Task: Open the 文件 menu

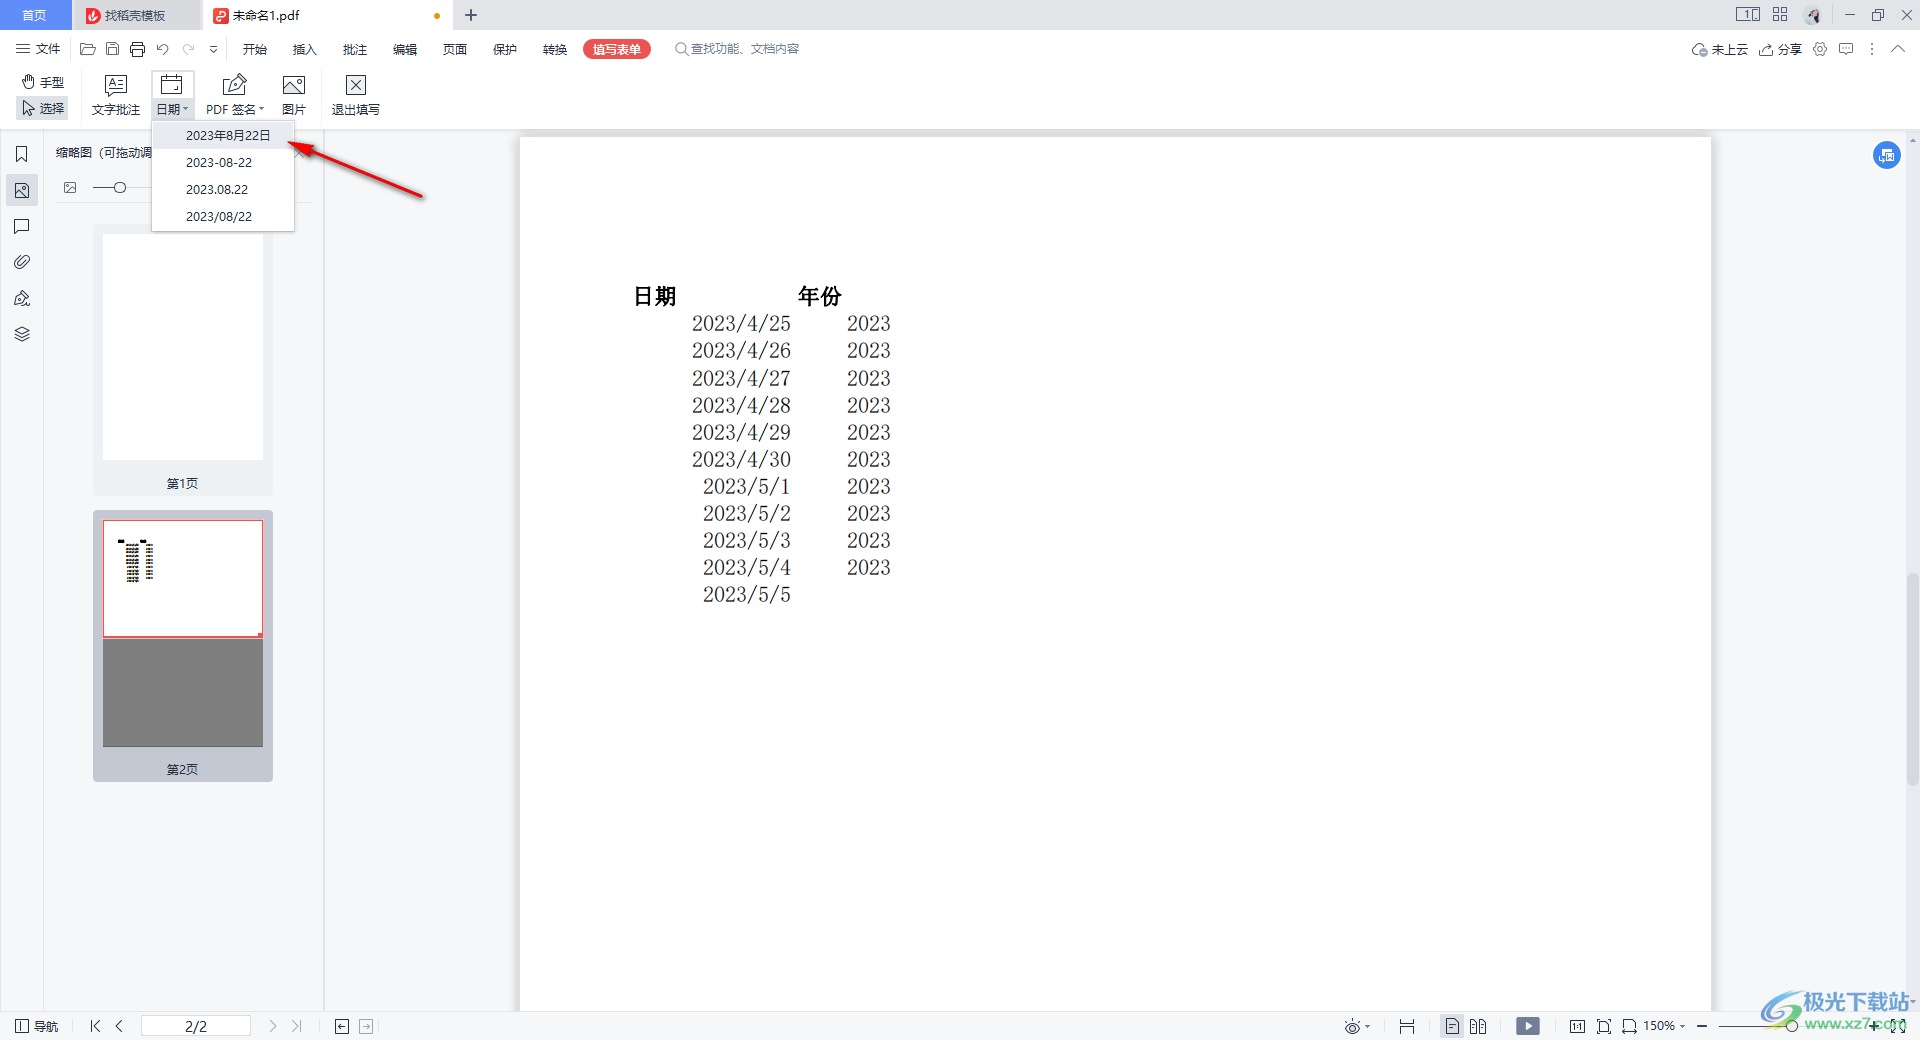Action: tap(38, 49)
